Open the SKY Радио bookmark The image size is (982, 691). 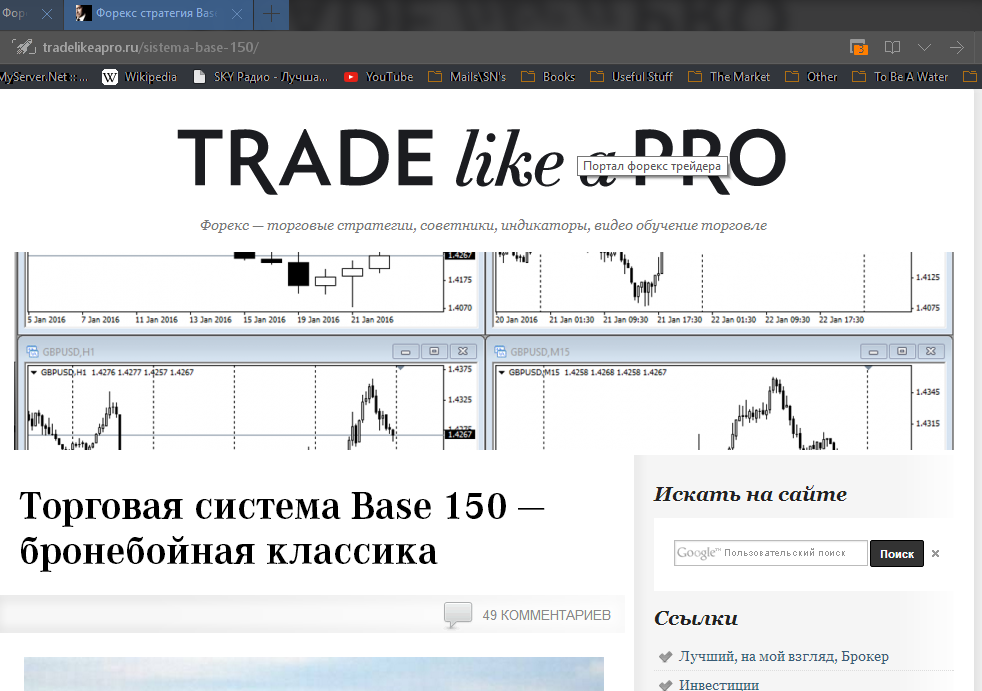coord(261,76)
